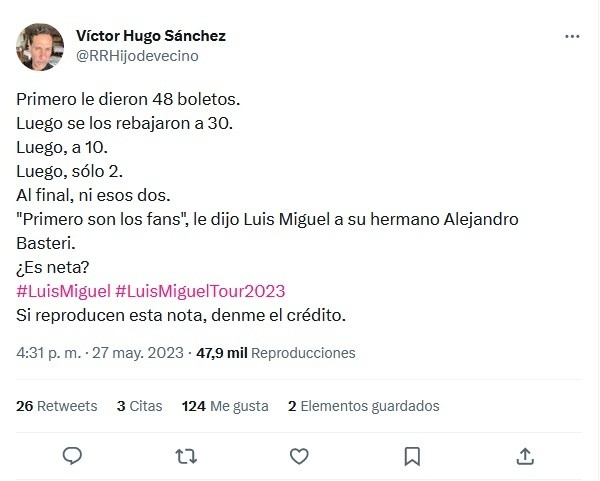Retweet using the arrows icon
The height and width of the screenshot is (481, 600).
click(185, 456)
